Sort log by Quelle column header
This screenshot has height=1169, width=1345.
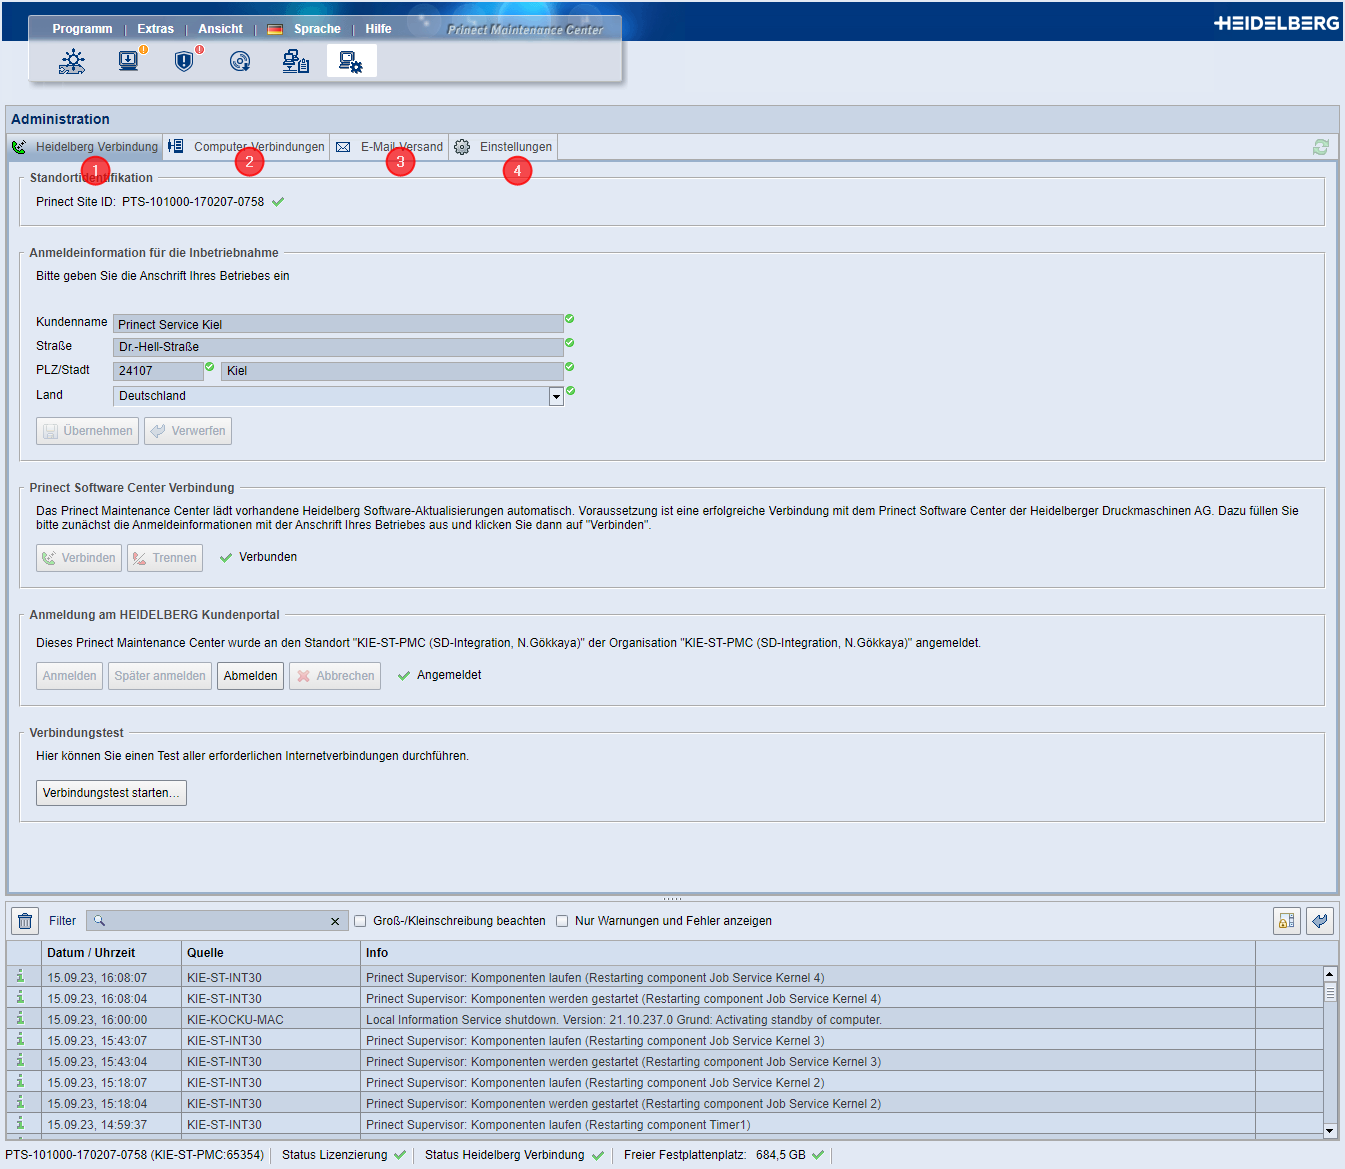[271, 953]
